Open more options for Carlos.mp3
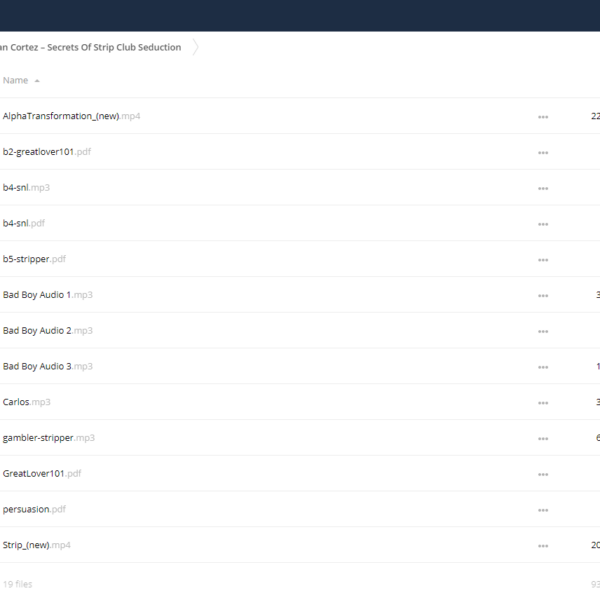 click(x=543, y=403)
